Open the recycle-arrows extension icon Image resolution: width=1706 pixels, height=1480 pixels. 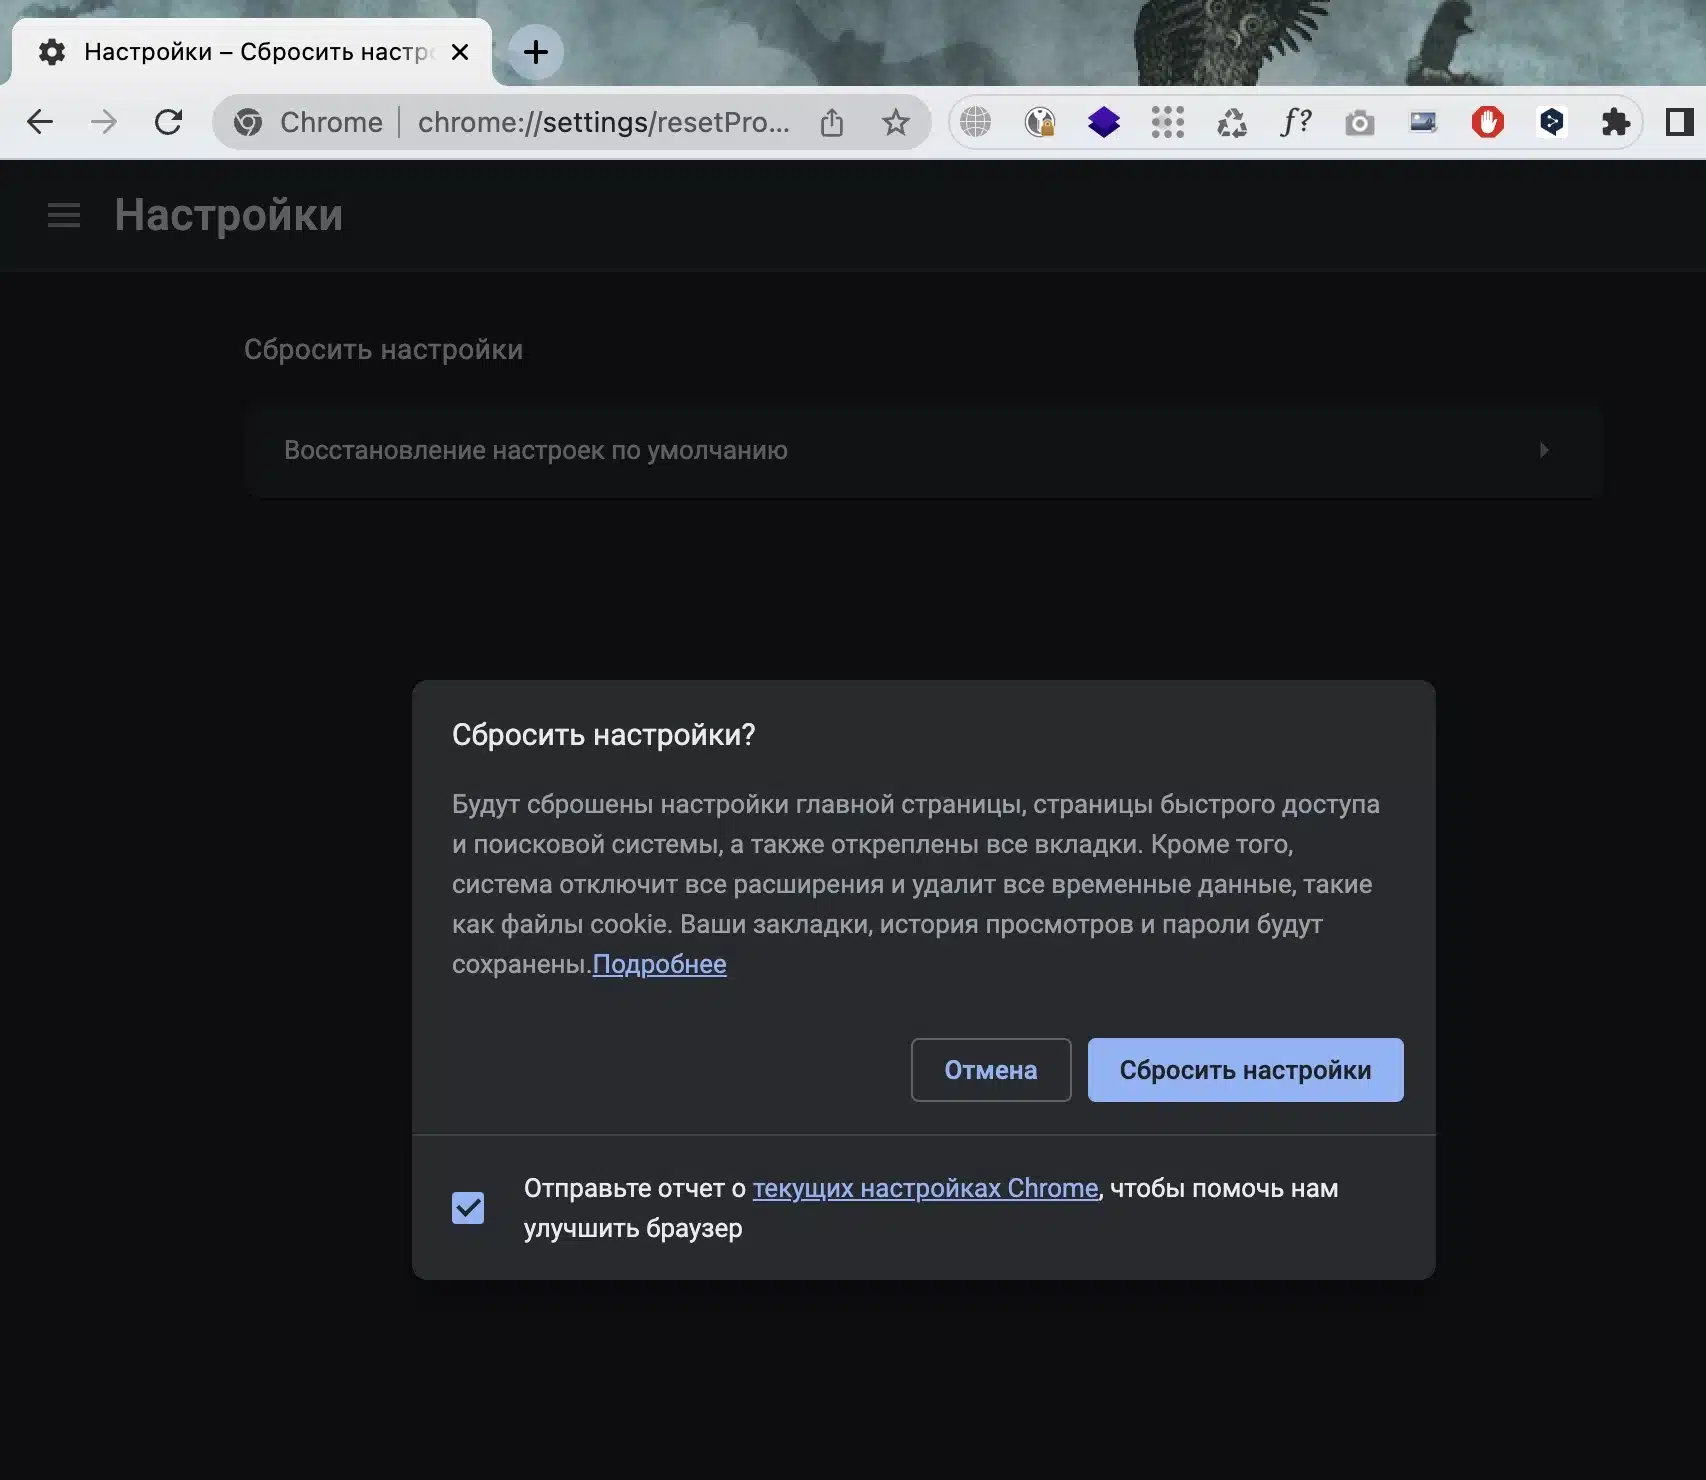click(x=1231, y=122)
